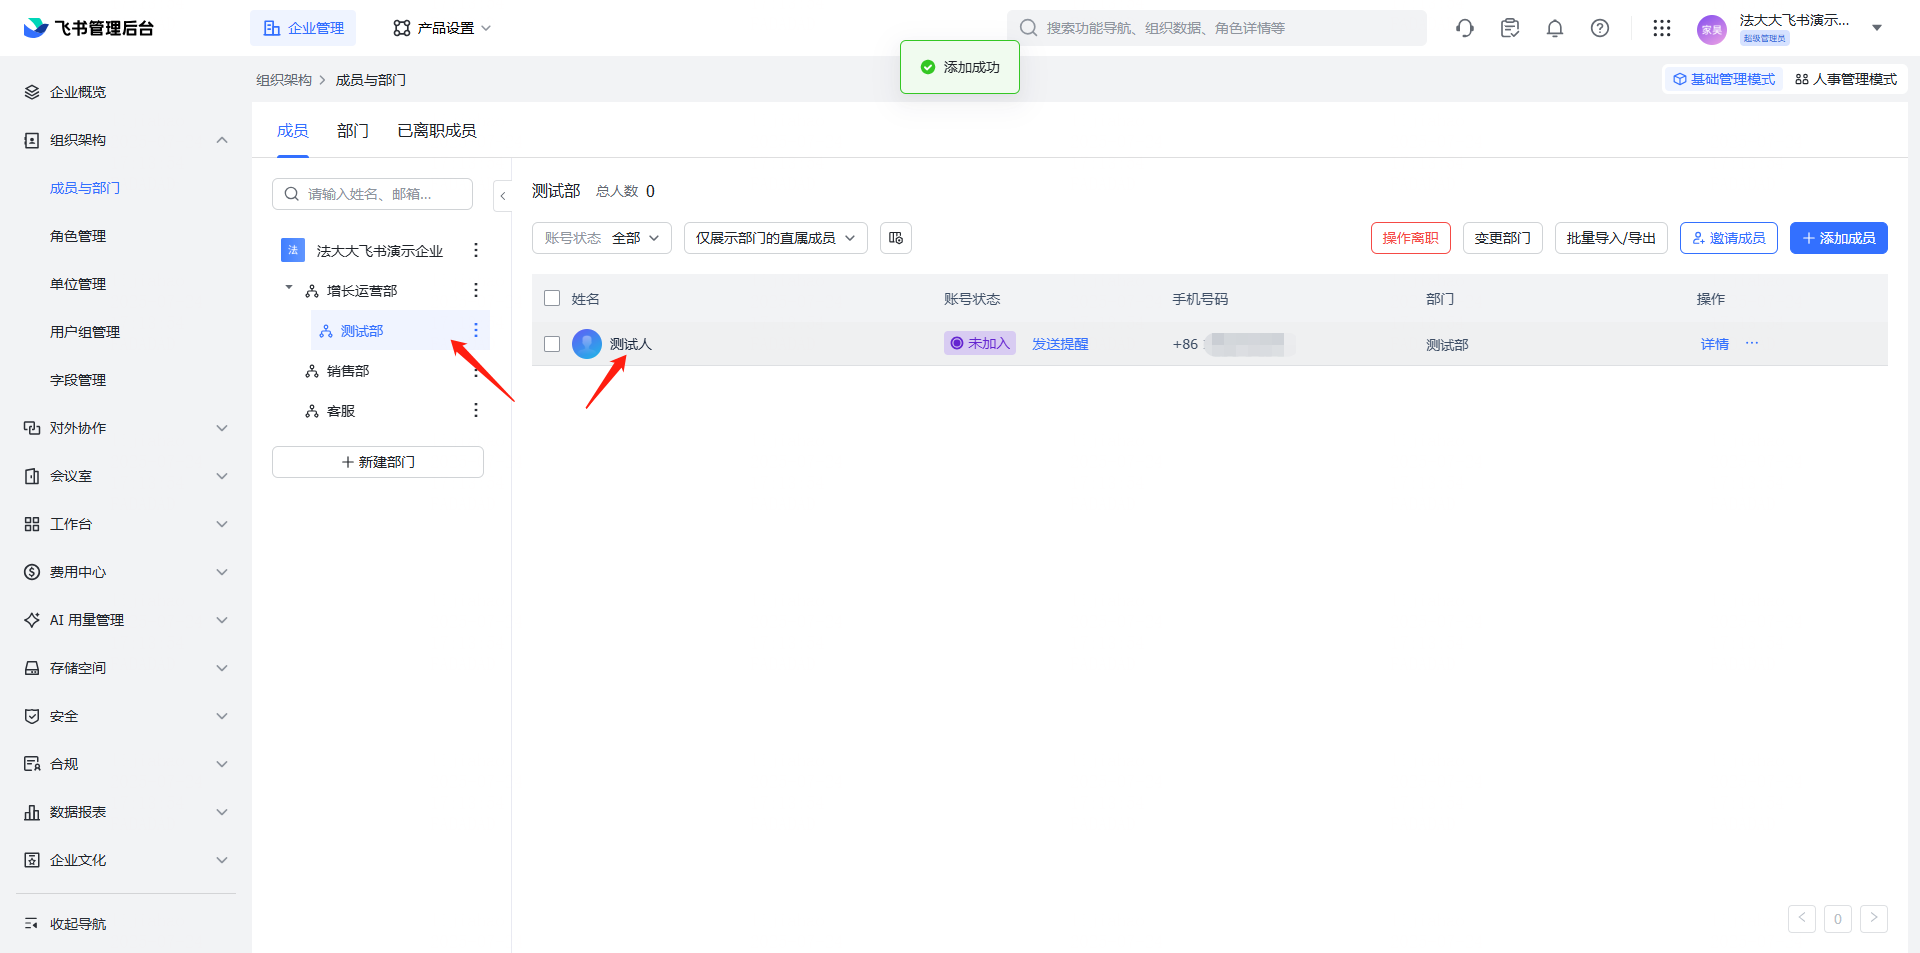Switch to the 部门 tab

[x=352, y=131]
